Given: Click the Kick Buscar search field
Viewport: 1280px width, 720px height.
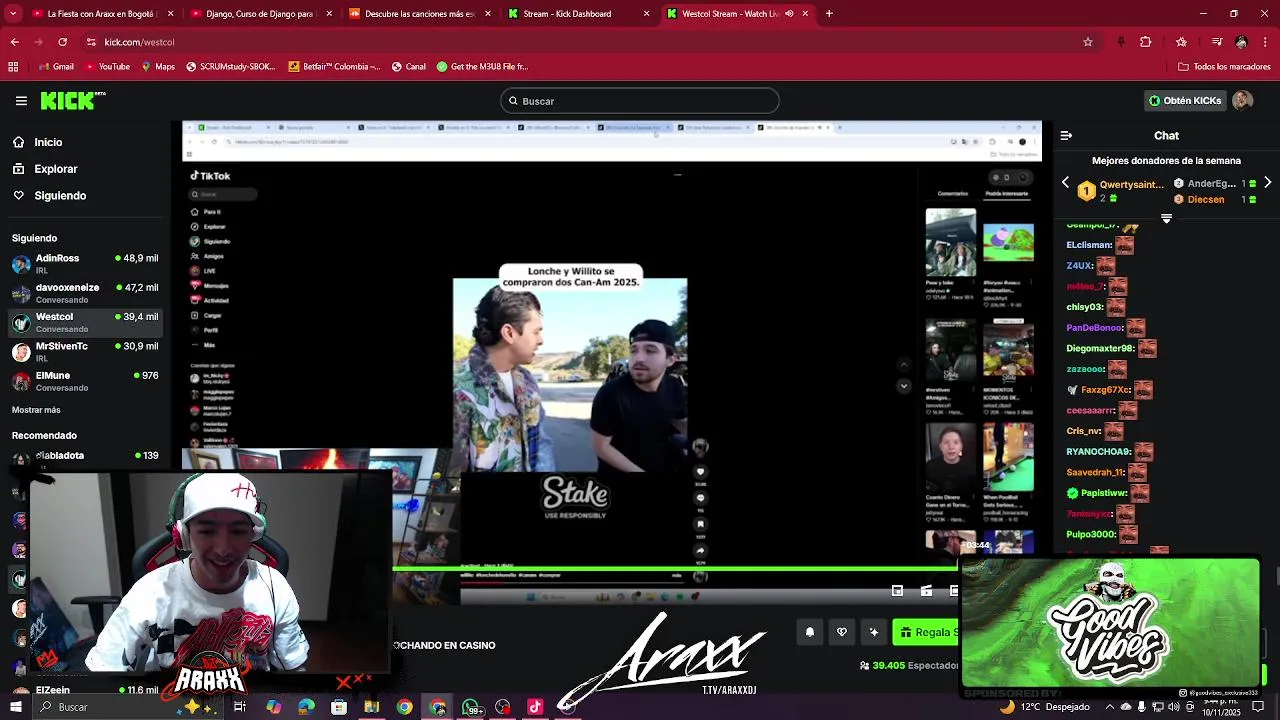Looking at the screenshot, I should (640, 101).
